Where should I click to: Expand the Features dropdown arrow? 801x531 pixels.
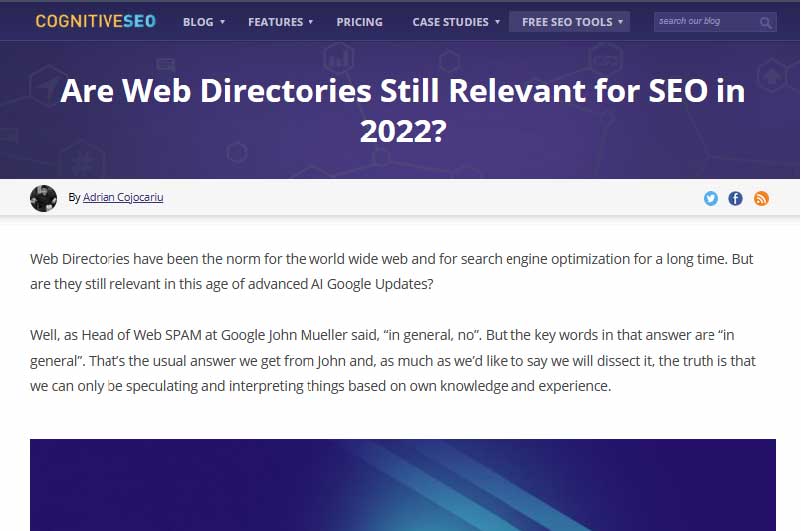coord(311,22)
